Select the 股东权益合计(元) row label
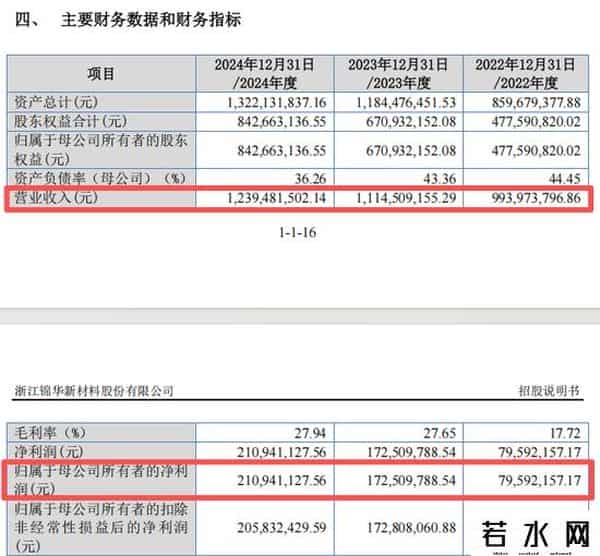 [x=70, y=122]
